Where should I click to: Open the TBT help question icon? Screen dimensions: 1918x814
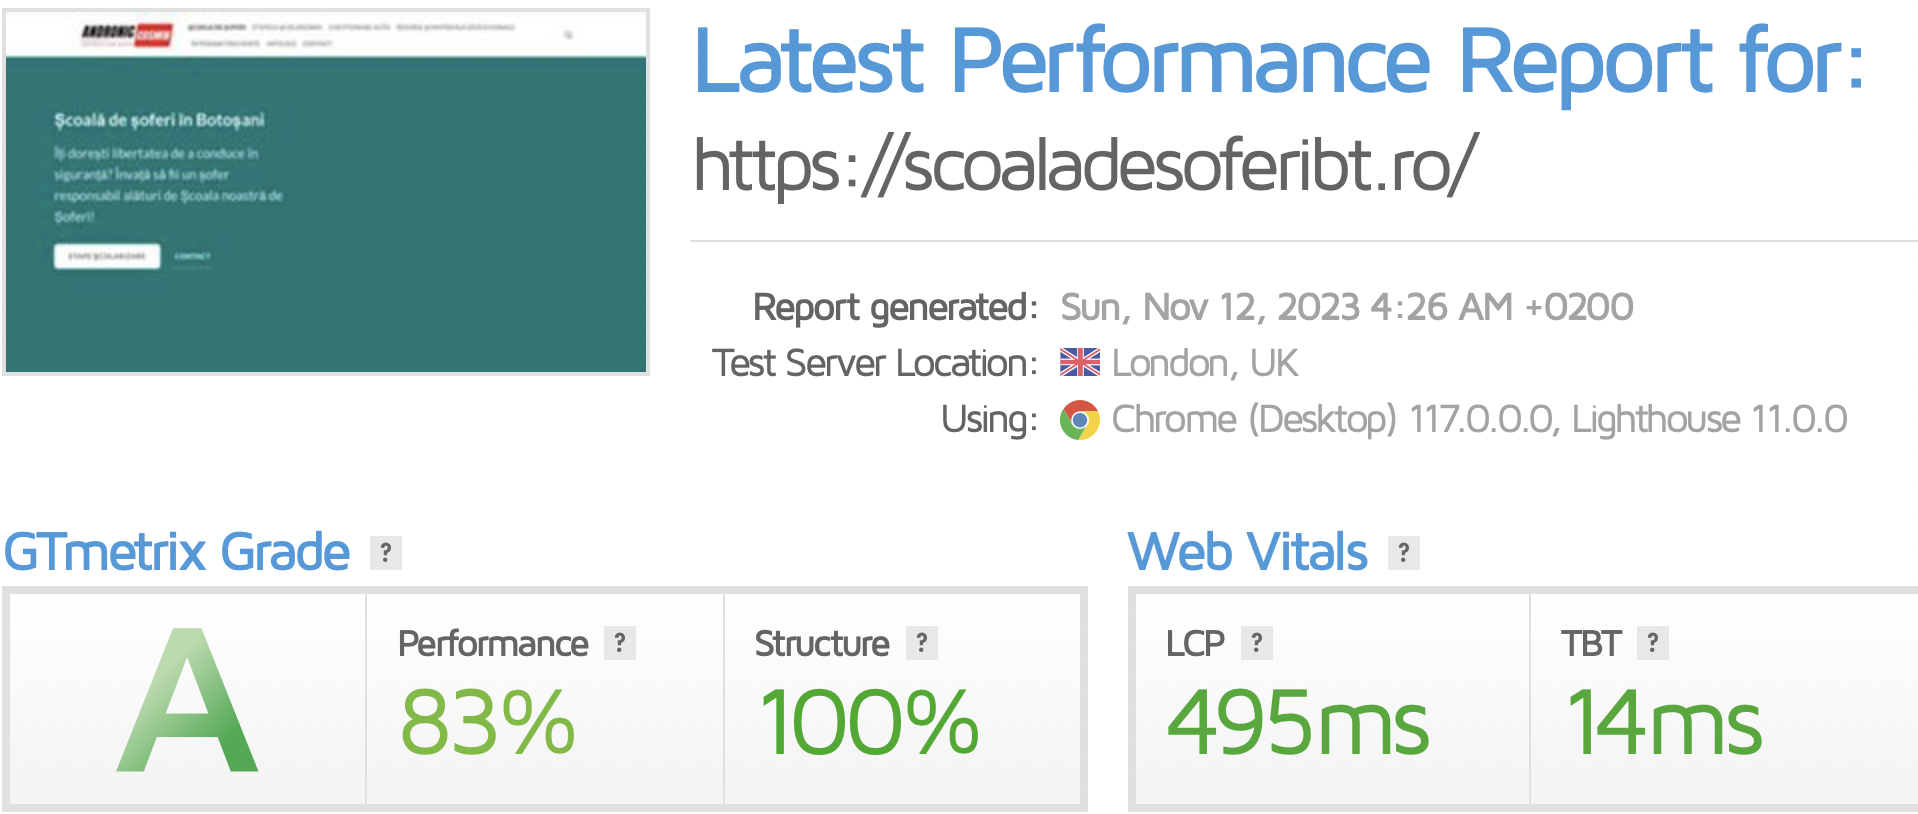(1652, 643)
